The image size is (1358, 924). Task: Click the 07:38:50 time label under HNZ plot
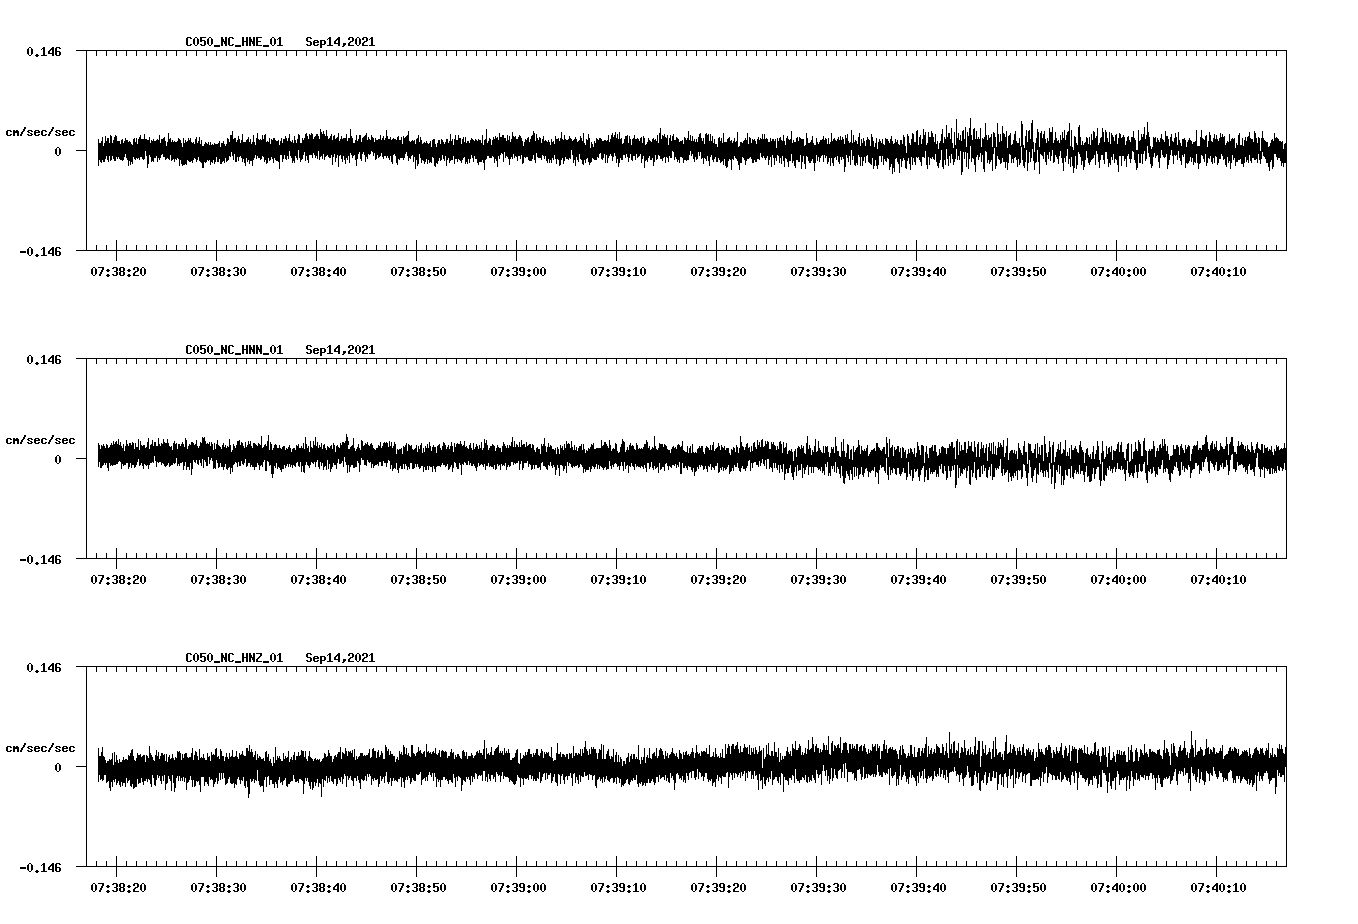pyautogui.click(x=418, y=888)
